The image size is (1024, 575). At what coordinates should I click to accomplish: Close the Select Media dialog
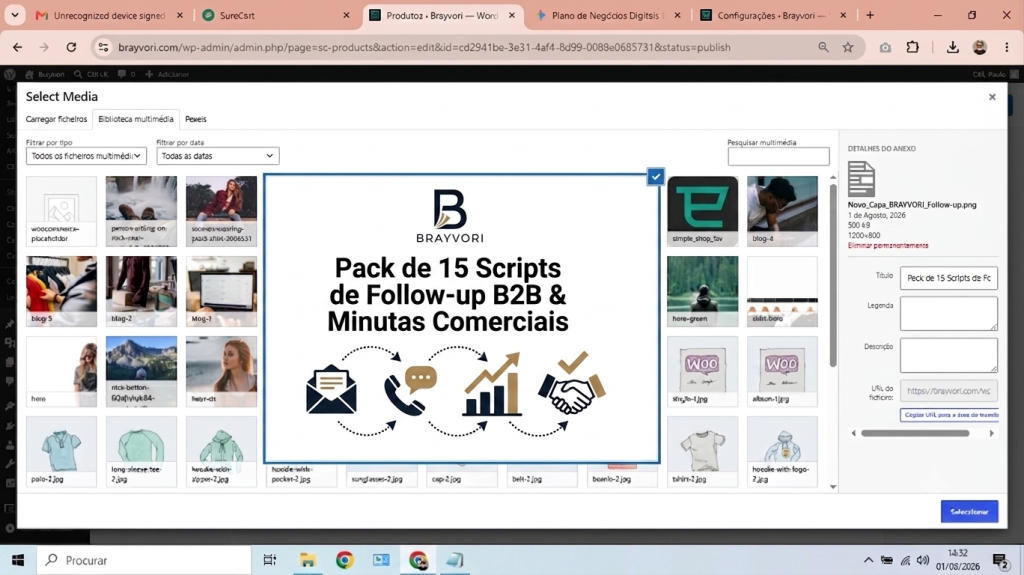992,97
